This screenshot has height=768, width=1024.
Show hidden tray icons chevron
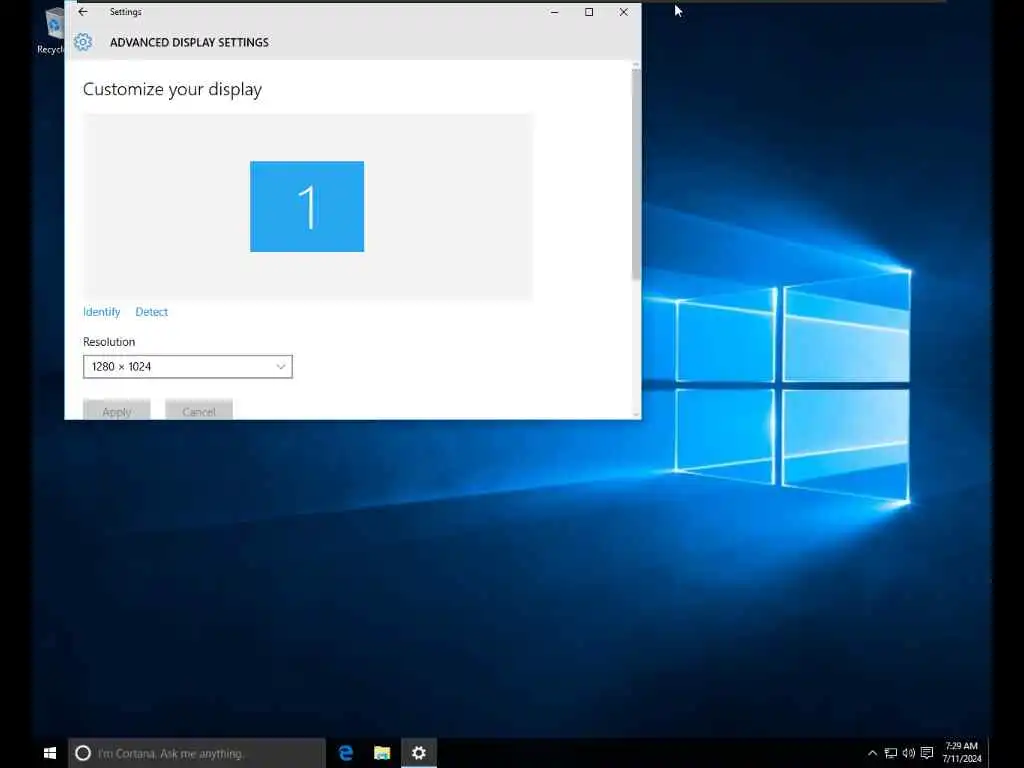click(872, 753)
